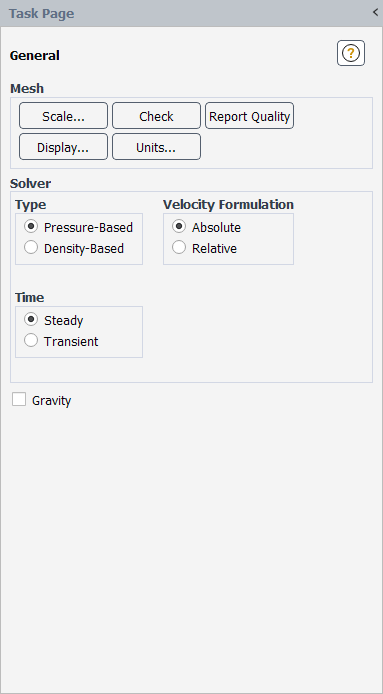Click the Time group label

tap(30, 297)
